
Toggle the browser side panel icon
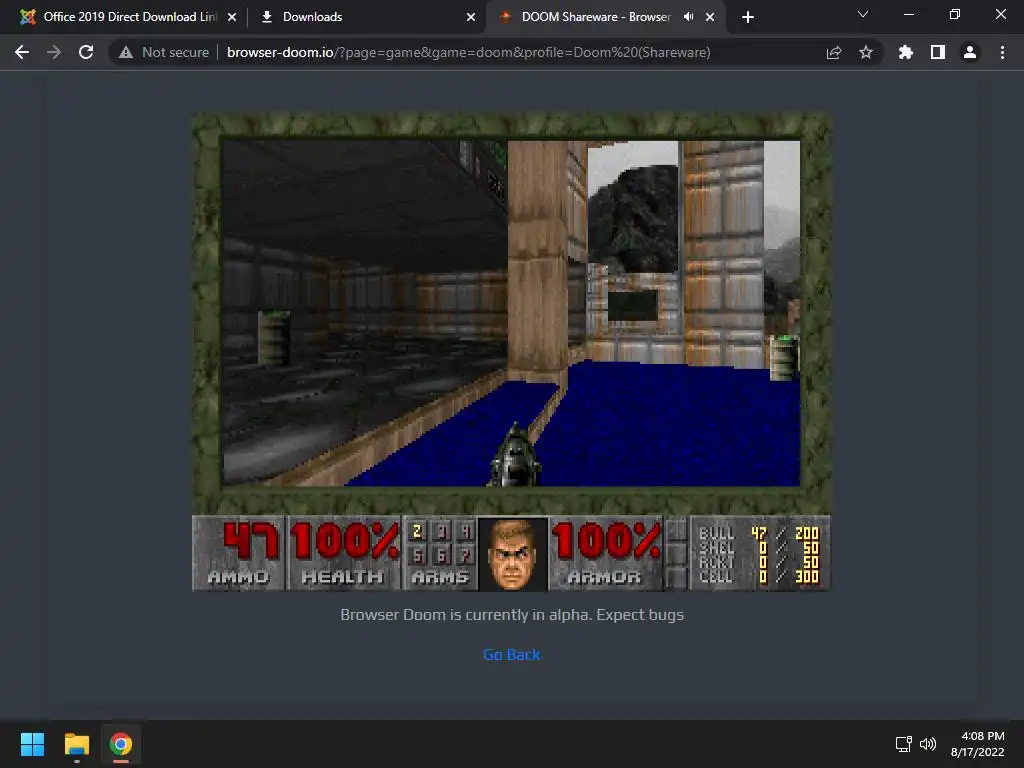pyautogui.click(x=938, y=52)
